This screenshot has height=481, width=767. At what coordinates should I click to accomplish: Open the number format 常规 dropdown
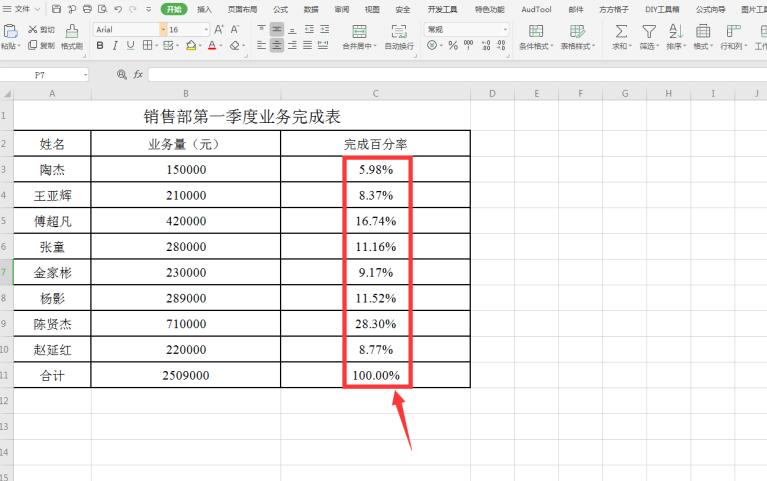(x=505, y=30)
